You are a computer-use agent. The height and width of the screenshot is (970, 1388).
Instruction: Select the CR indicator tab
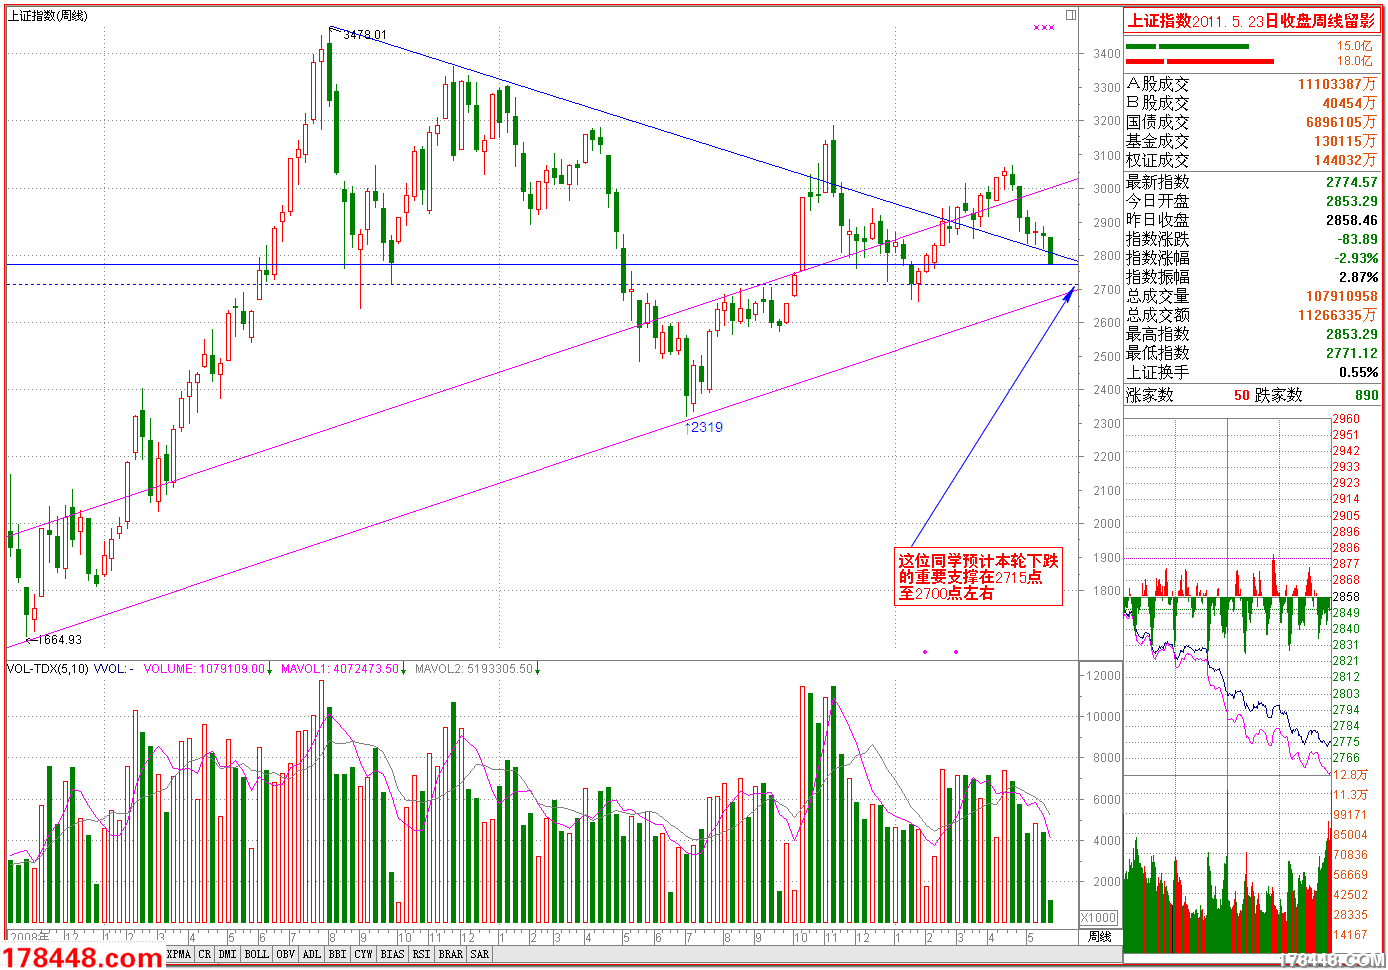coord(205,954)
